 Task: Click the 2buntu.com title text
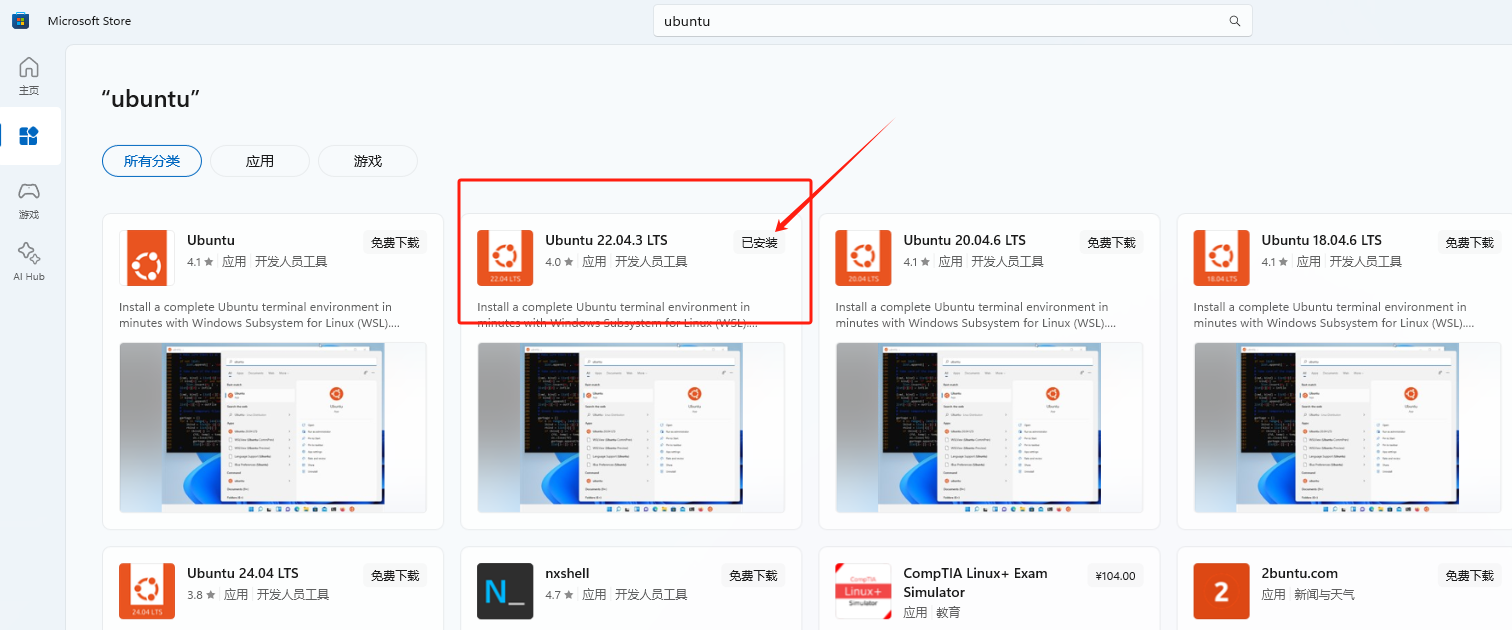point(1299,573)
